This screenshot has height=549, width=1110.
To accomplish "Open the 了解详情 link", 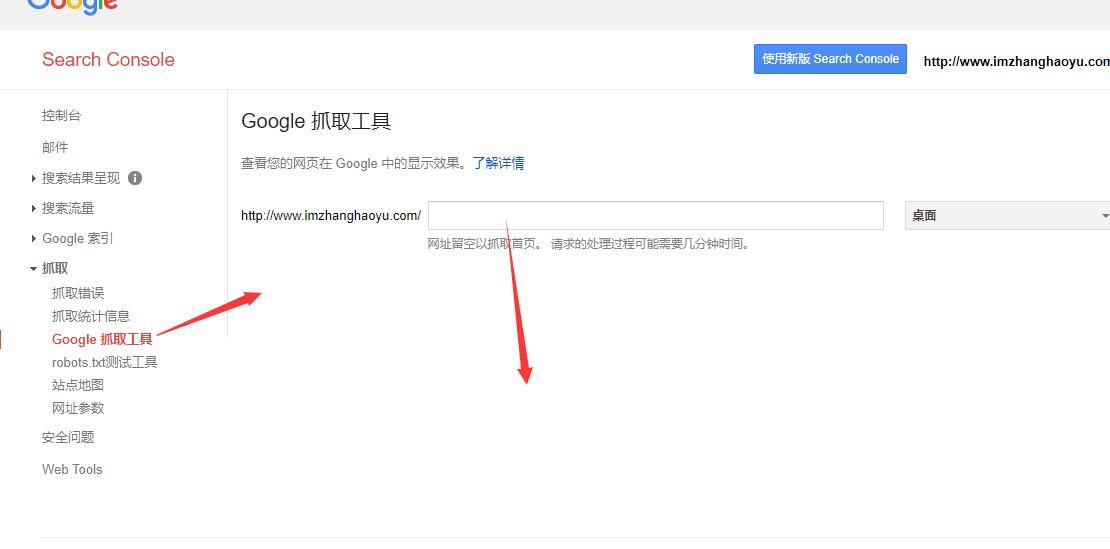I will click(x=498, y=163).
